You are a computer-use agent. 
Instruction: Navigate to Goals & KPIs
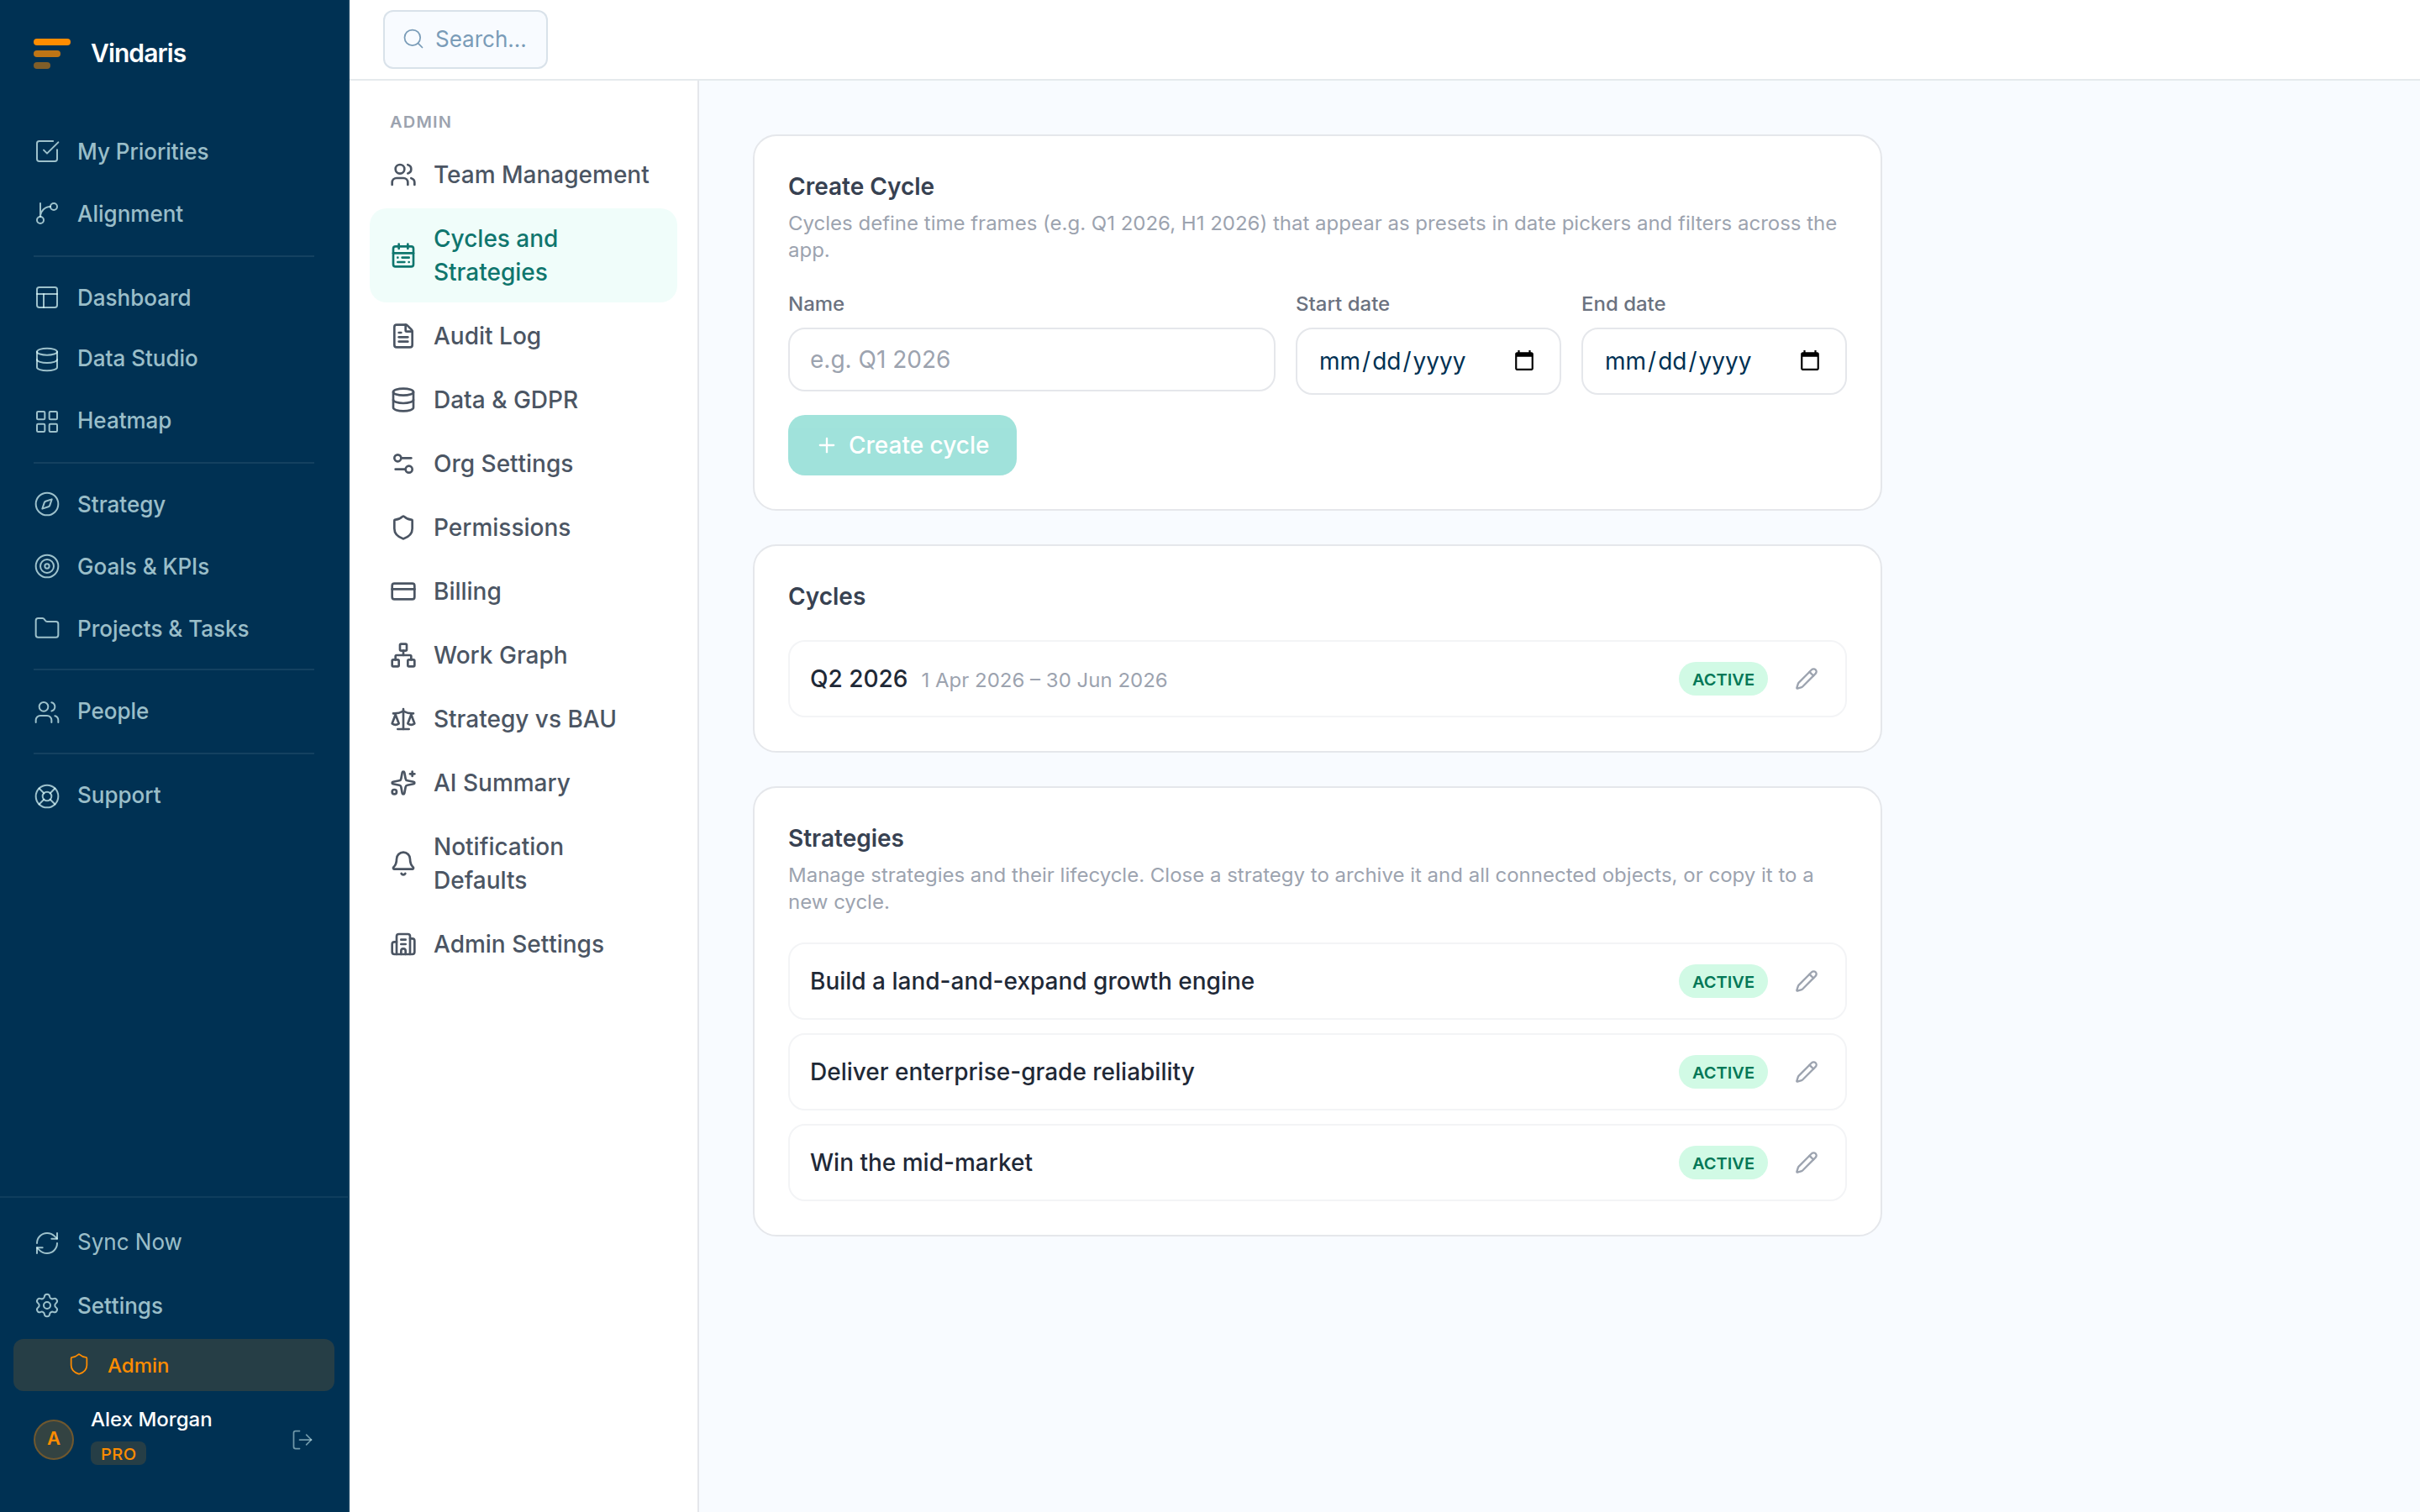174,567
